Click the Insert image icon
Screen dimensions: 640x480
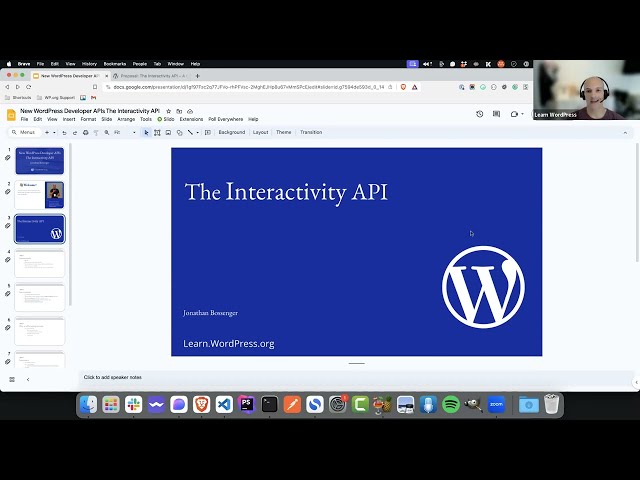tap(168, 133)
